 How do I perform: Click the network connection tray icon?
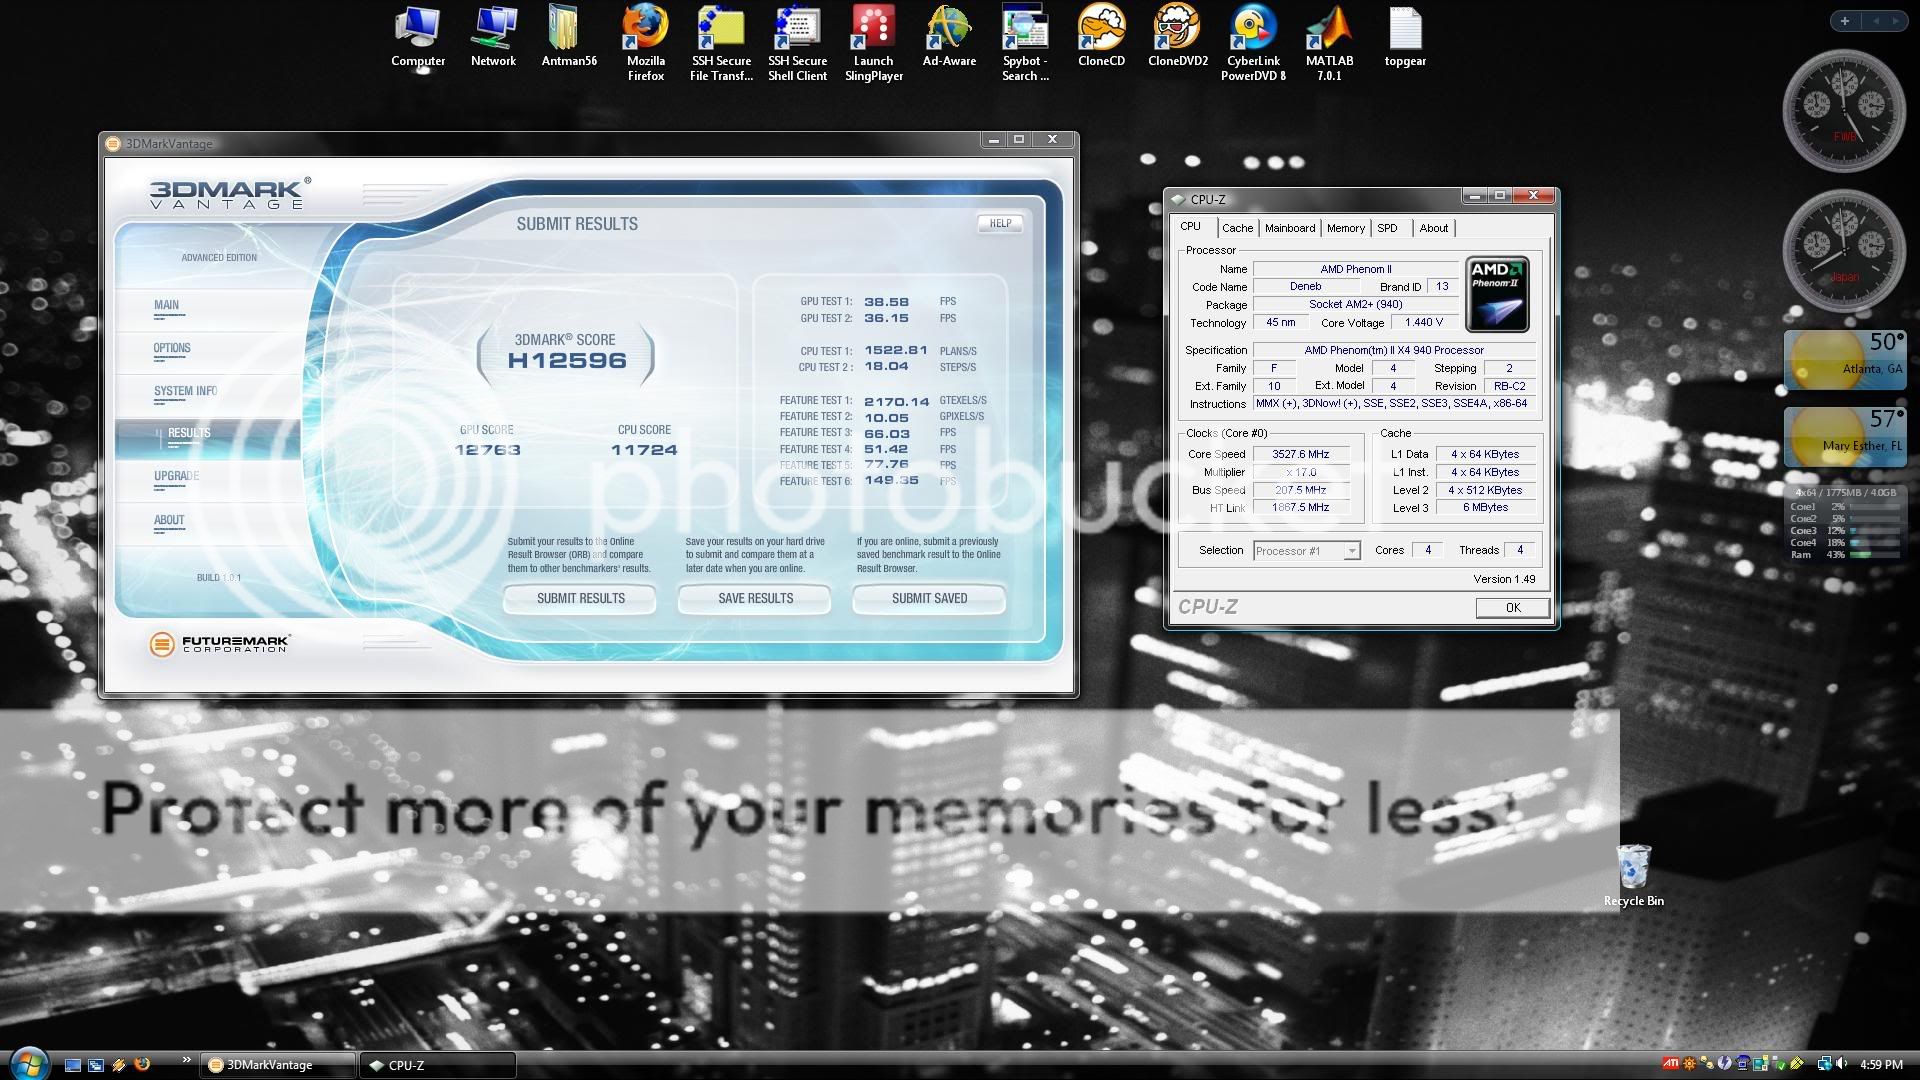click(1825, 1064)
